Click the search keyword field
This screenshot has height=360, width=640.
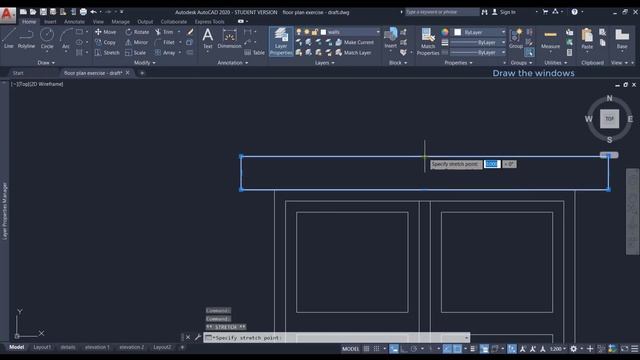[x=442, y=12]
